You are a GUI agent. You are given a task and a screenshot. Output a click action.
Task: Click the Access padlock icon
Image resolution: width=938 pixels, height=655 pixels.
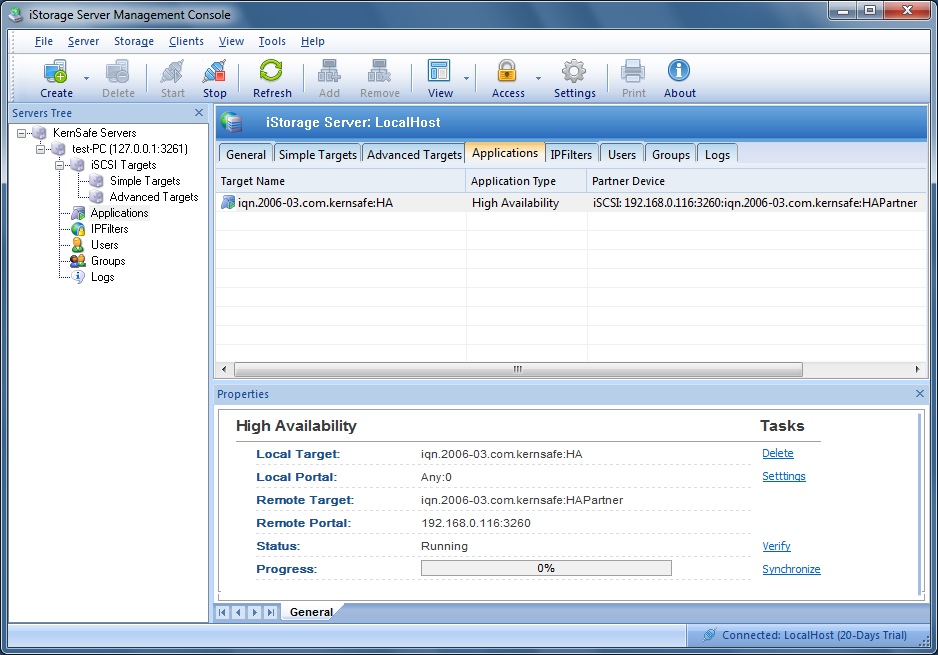tap(507, 71)
